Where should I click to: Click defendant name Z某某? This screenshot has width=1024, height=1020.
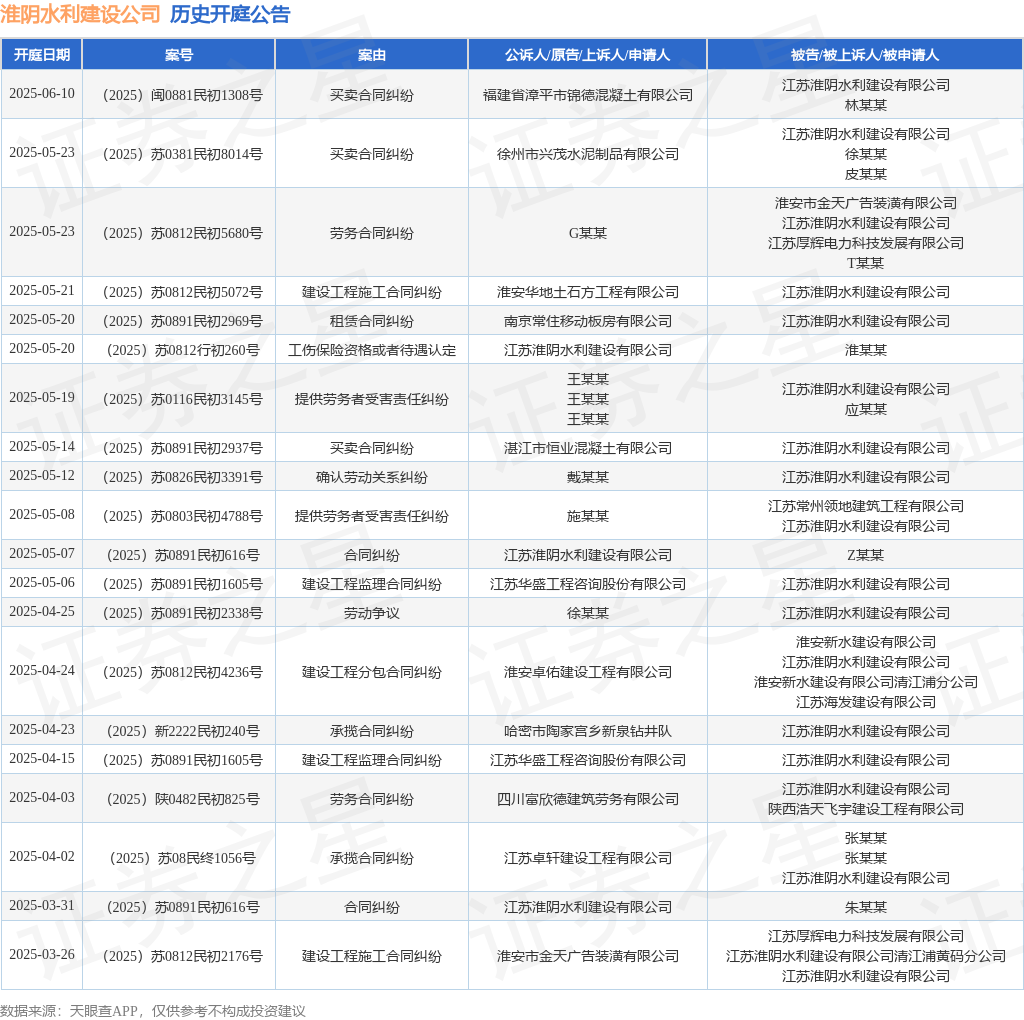tap(865, 555)
